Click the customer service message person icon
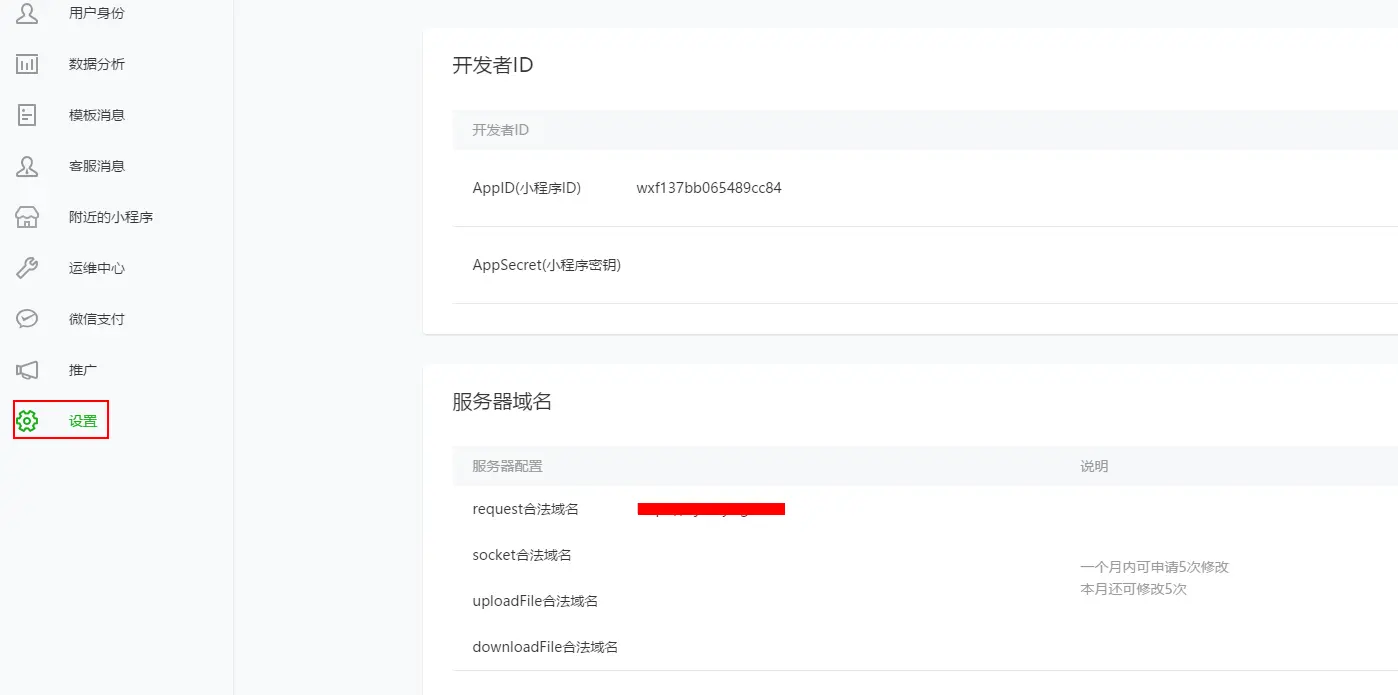Viewport: 1398px width, 695px height. pyautogui.click(x=27, y=166)
